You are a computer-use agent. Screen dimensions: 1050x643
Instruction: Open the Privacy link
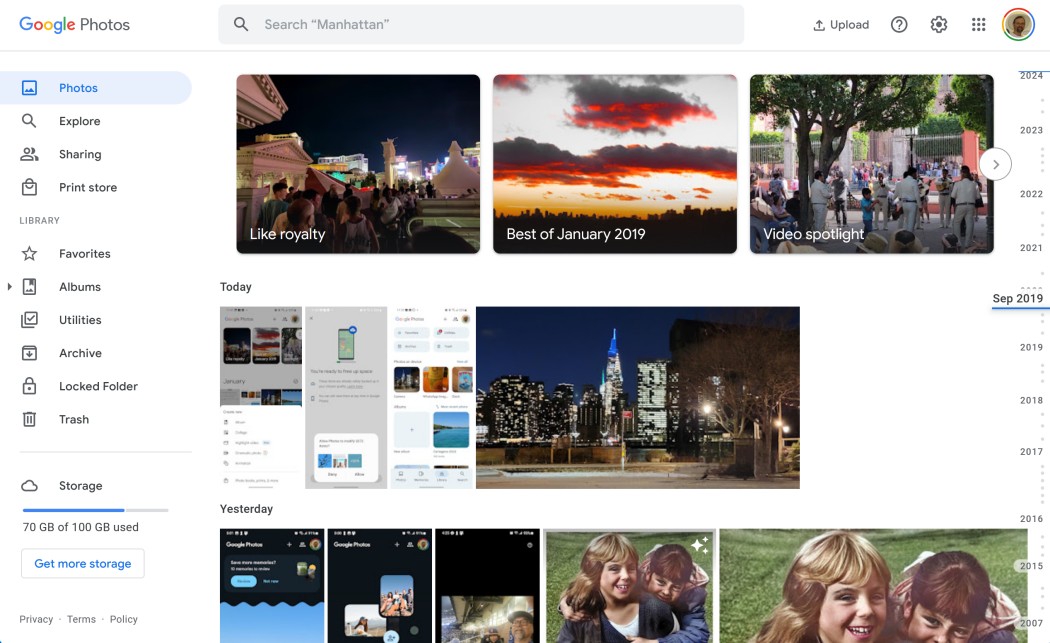[x=36, y=619]
